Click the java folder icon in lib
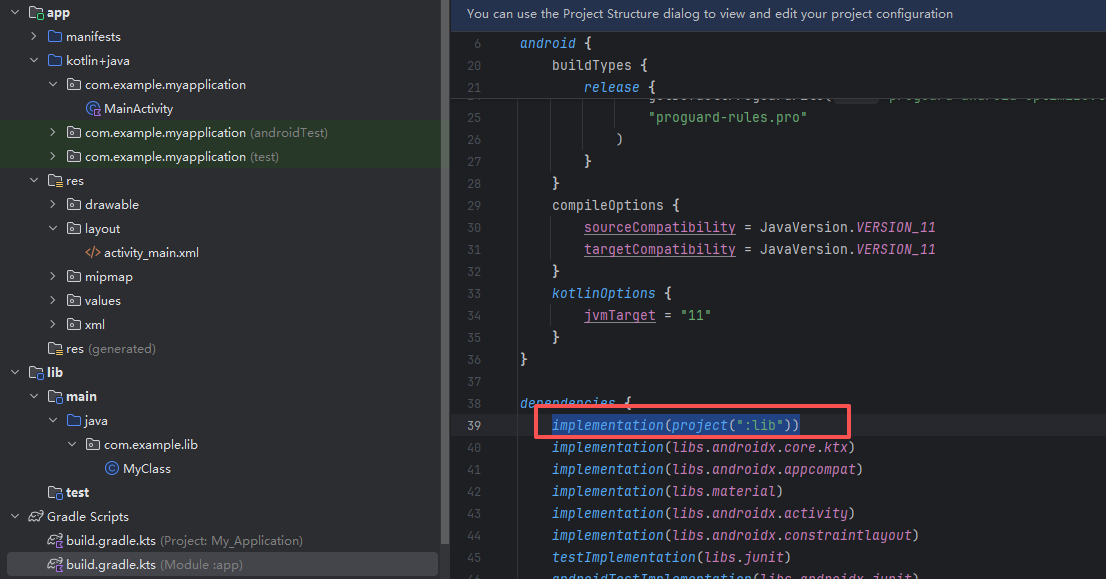The width and height of the screenshot is (1106, 579). pyautogui.click(x=73, y=420)
